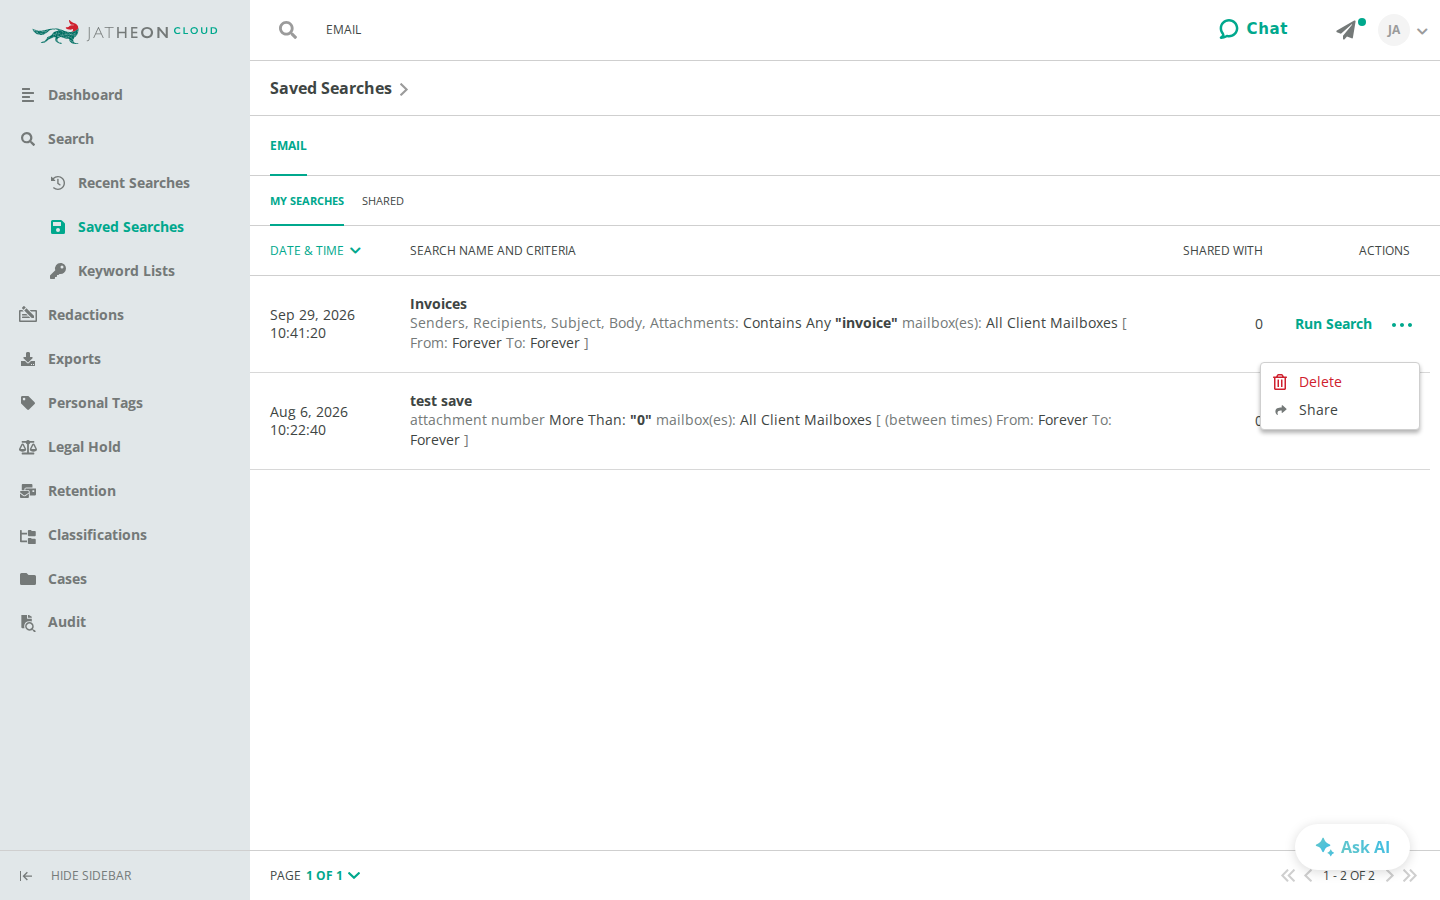Open the paper plane notifications icon
This screenshot has width=1440, height=900.
click(x=1348, y=30)
